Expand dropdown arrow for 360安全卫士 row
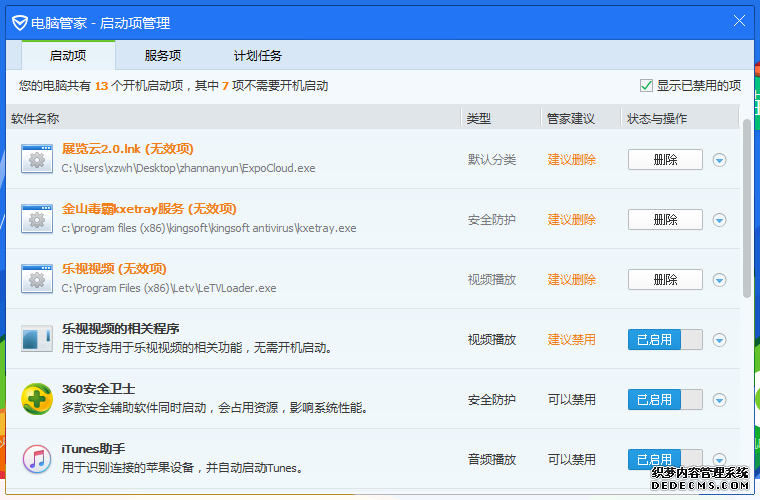 [x=719, y=400]
